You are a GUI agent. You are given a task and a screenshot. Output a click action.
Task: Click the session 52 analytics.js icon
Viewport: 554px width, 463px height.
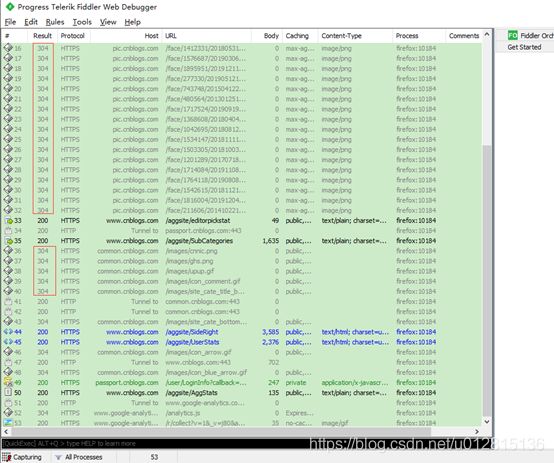coord(8,413)
